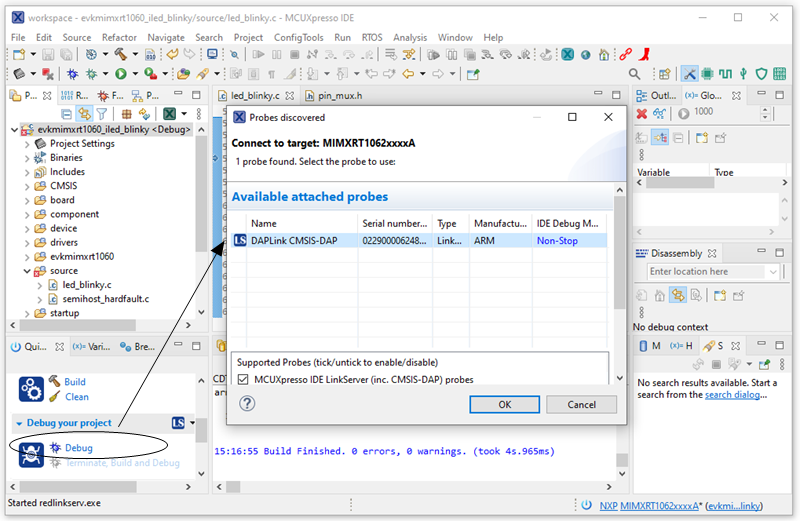Click the MCUXpresso X welcome toolbar icon
This screenshot has width=800, height=521.
coord(568,55)
